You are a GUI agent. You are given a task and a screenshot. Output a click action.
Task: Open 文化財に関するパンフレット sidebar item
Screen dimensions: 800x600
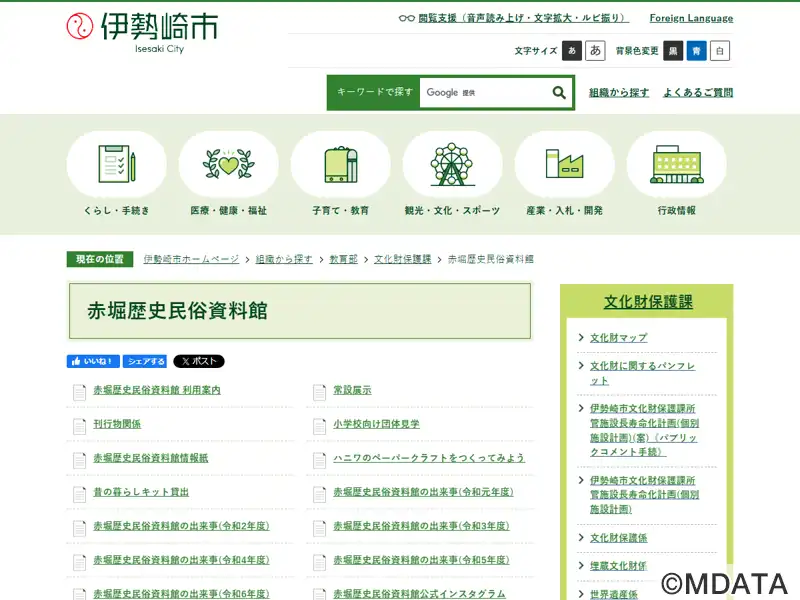pos(641,373)
